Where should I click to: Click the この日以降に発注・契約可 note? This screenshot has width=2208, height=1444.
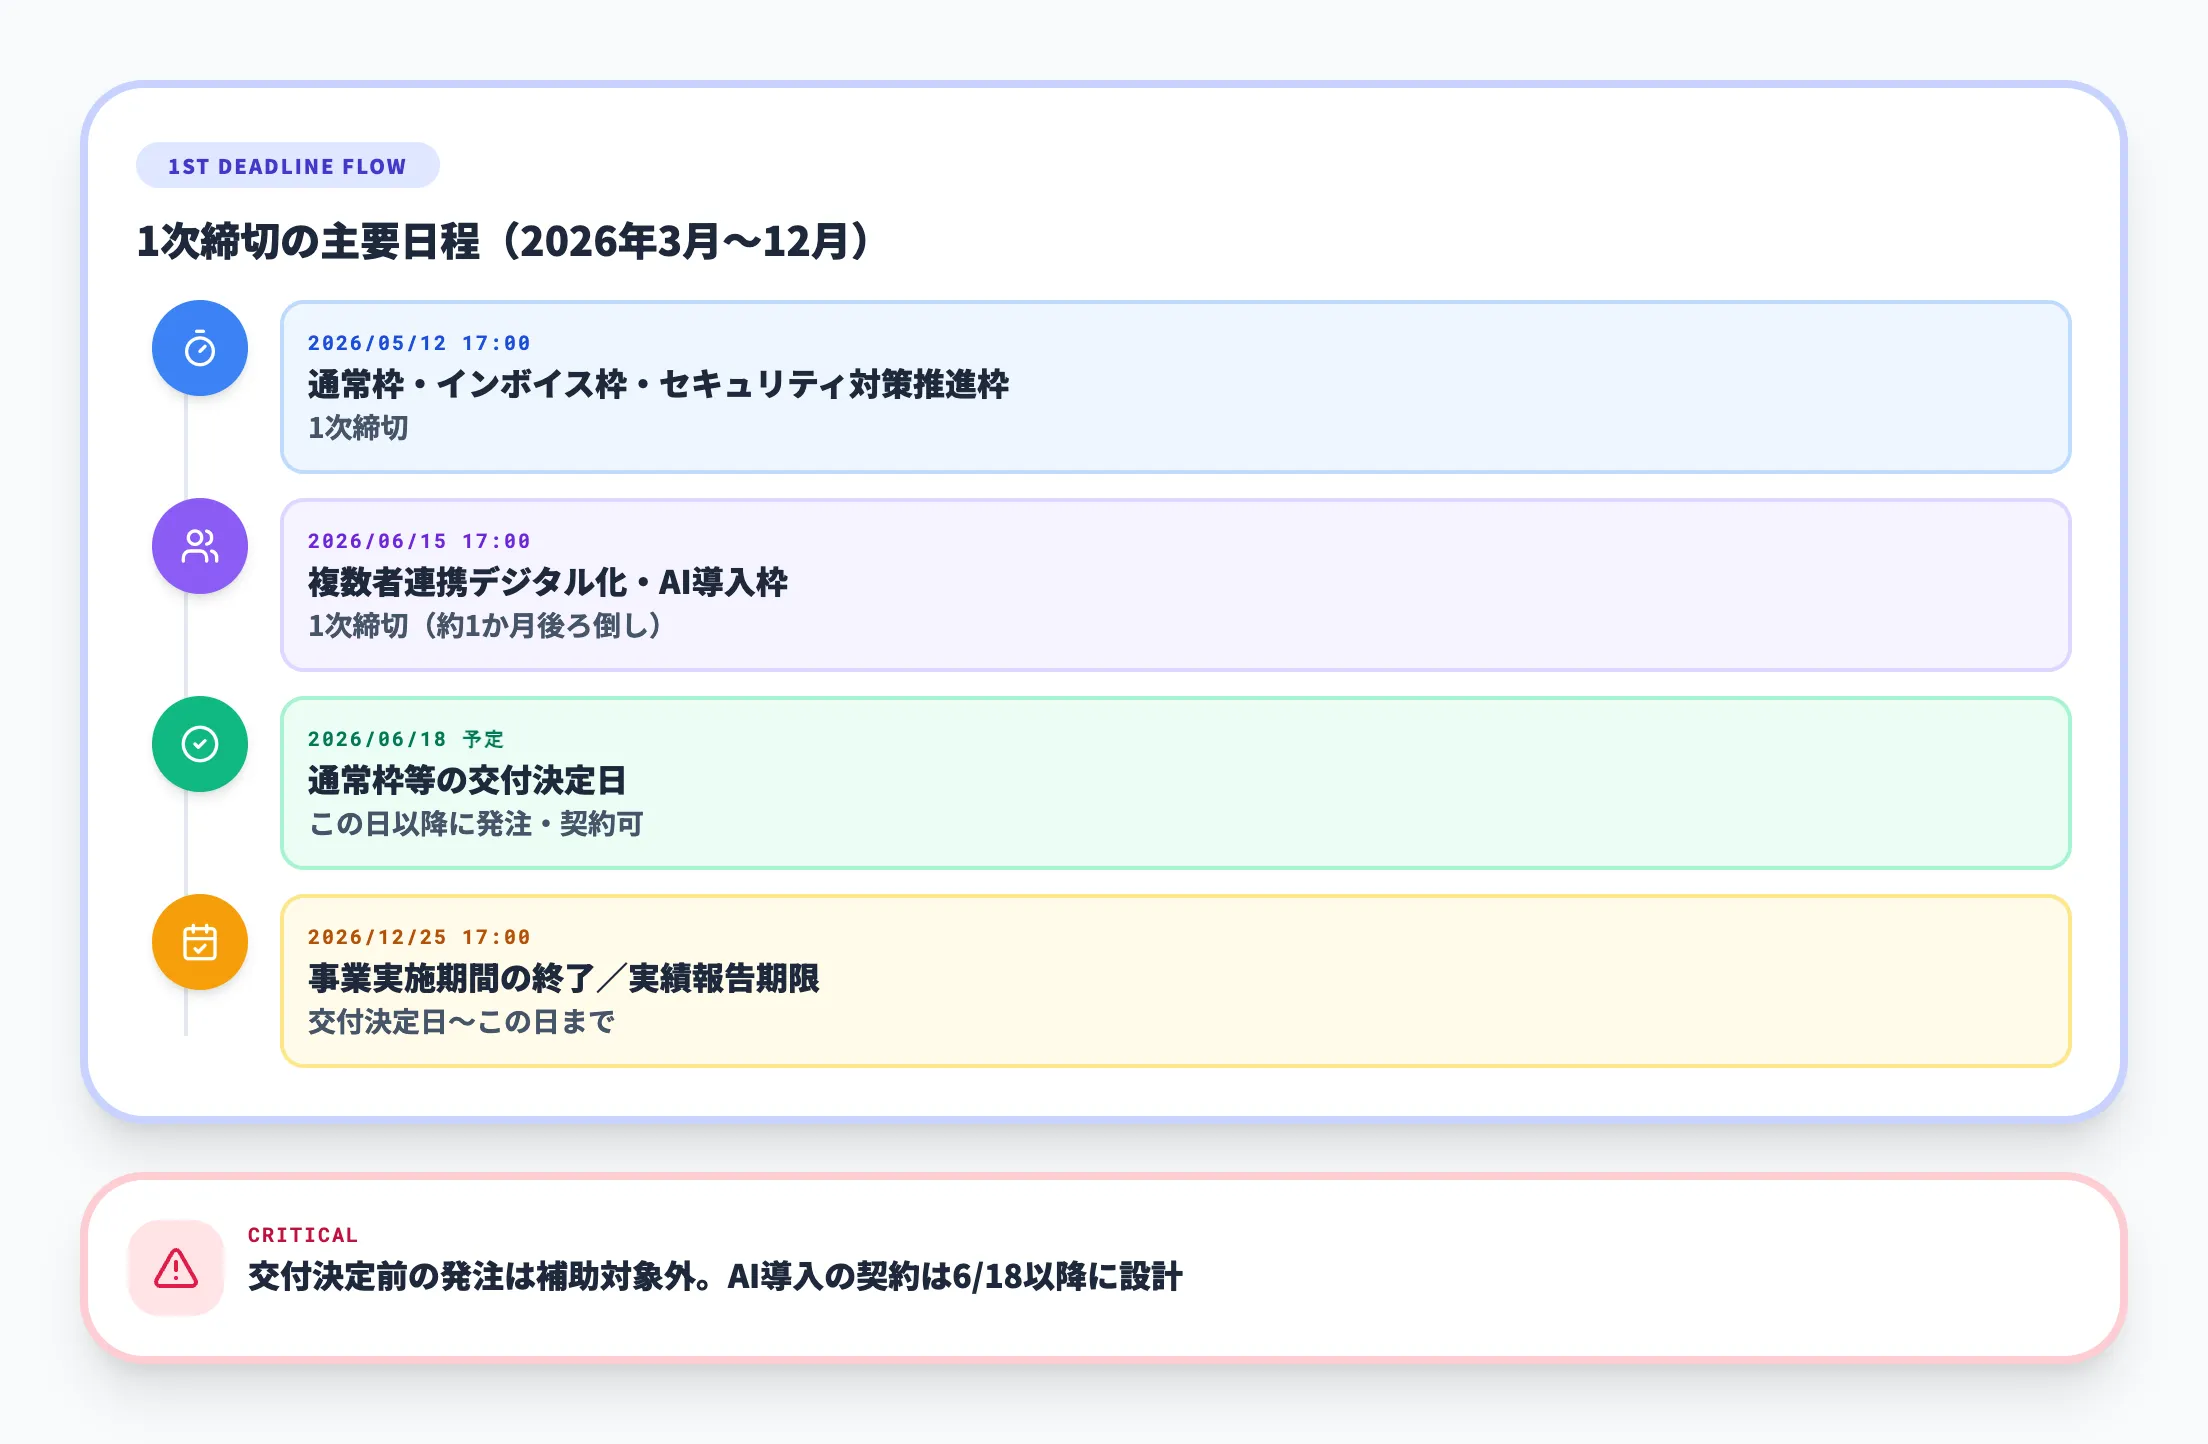[475, 824]
